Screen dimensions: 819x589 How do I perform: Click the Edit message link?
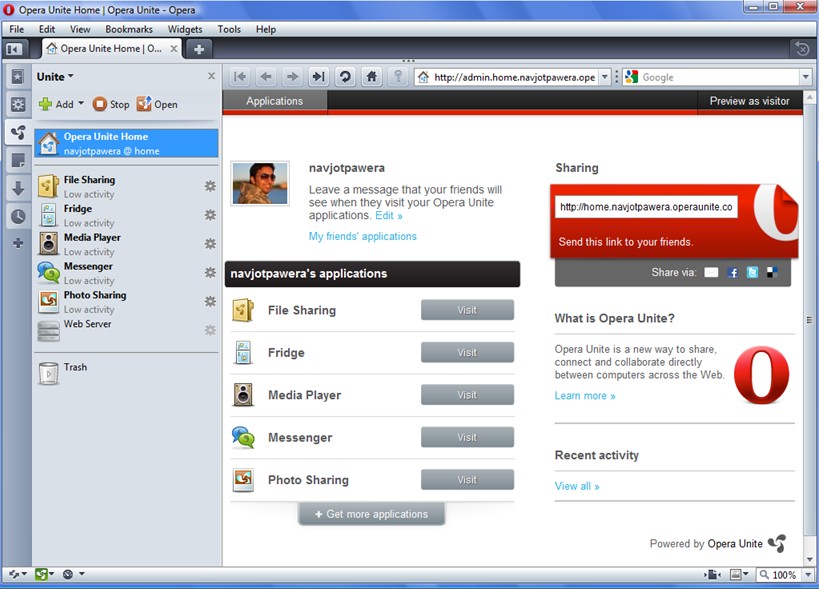point(389,215)
